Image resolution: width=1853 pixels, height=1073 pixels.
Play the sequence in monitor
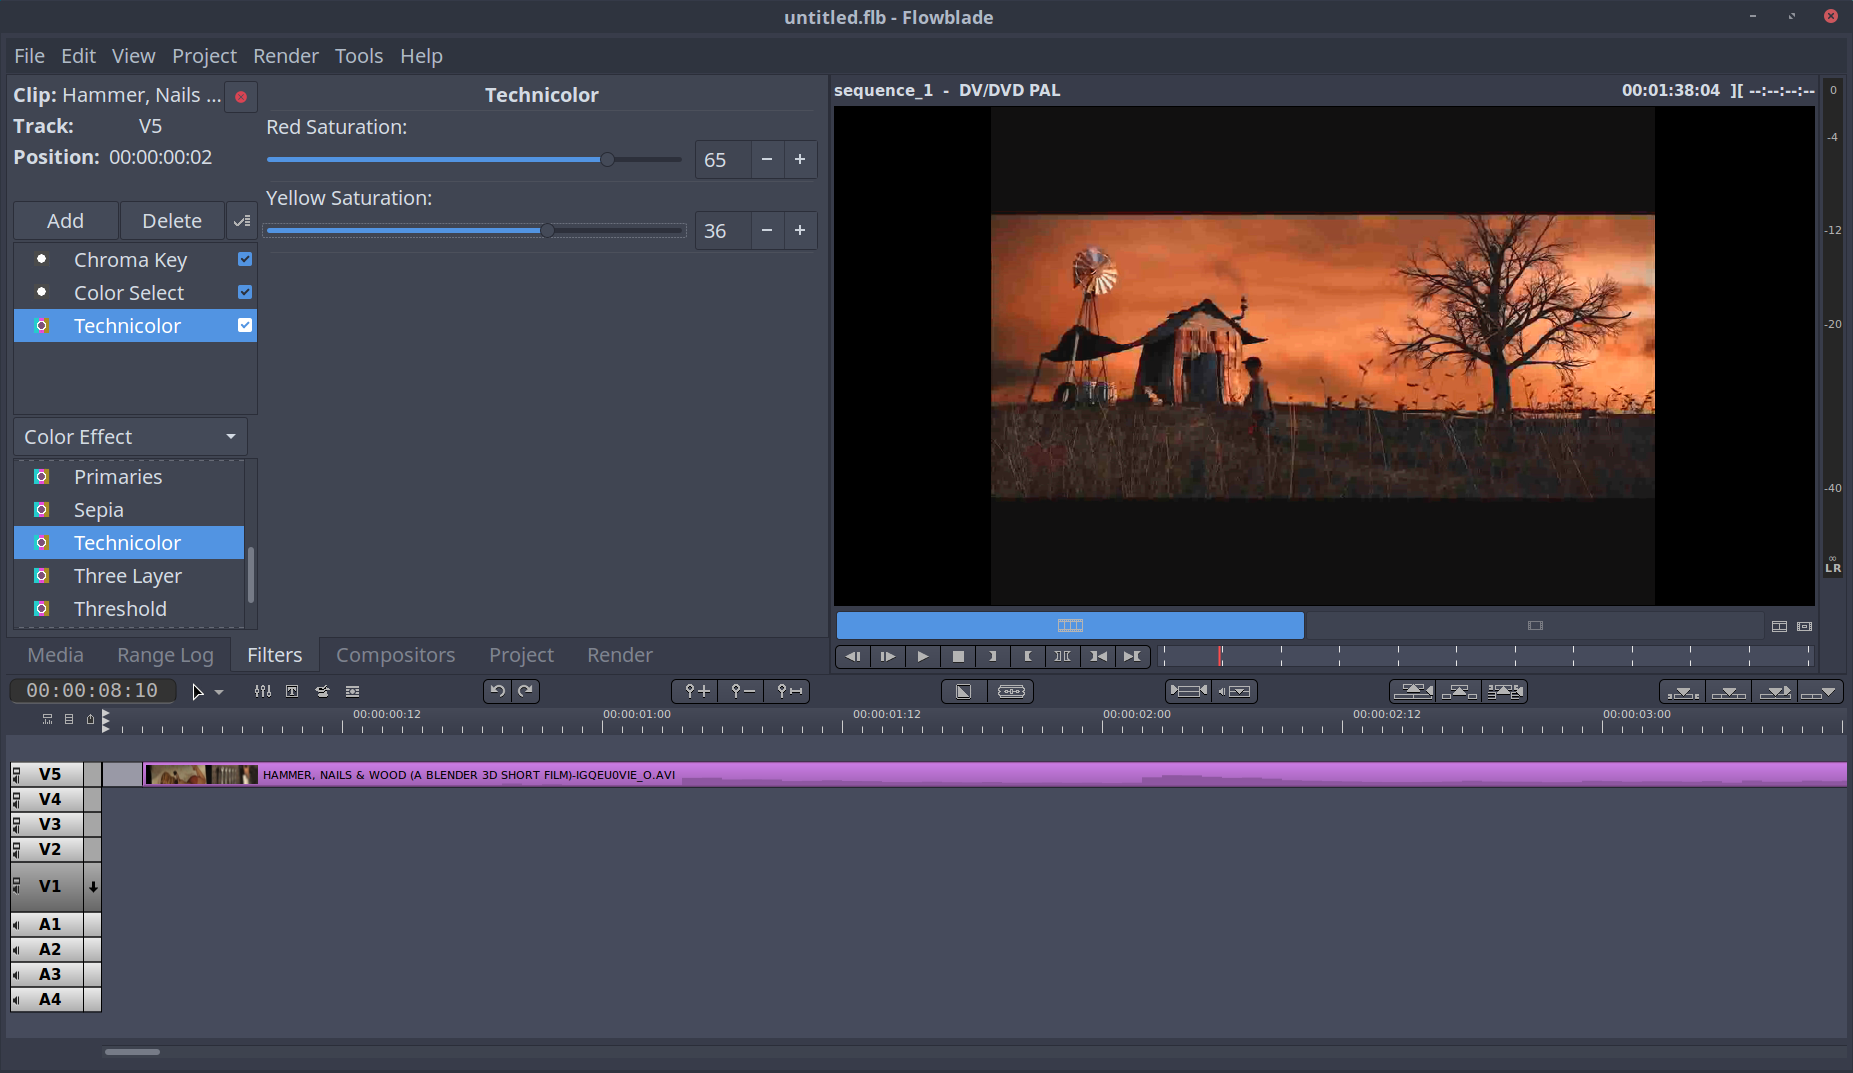pyautogui.click(x=923, y=656)
